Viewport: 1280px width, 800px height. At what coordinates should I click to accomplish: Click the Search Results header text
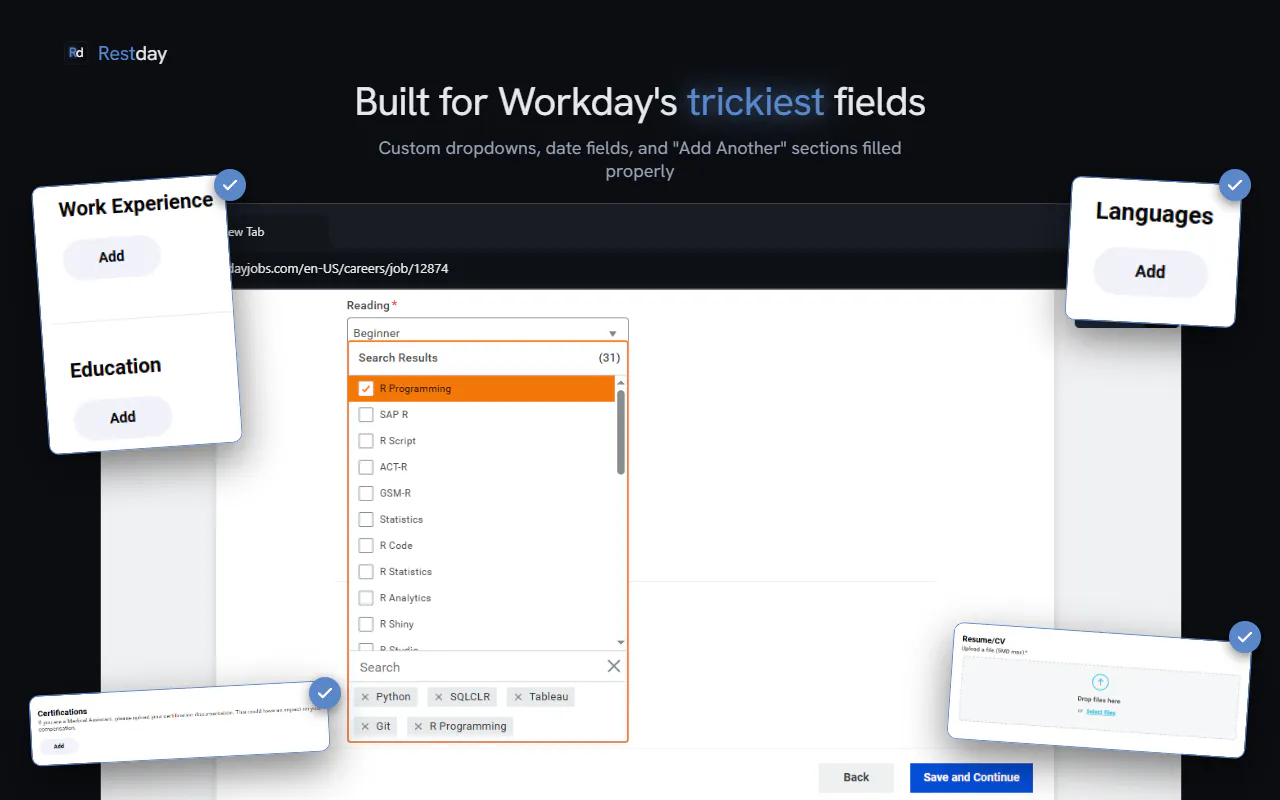tap(398, 357)
